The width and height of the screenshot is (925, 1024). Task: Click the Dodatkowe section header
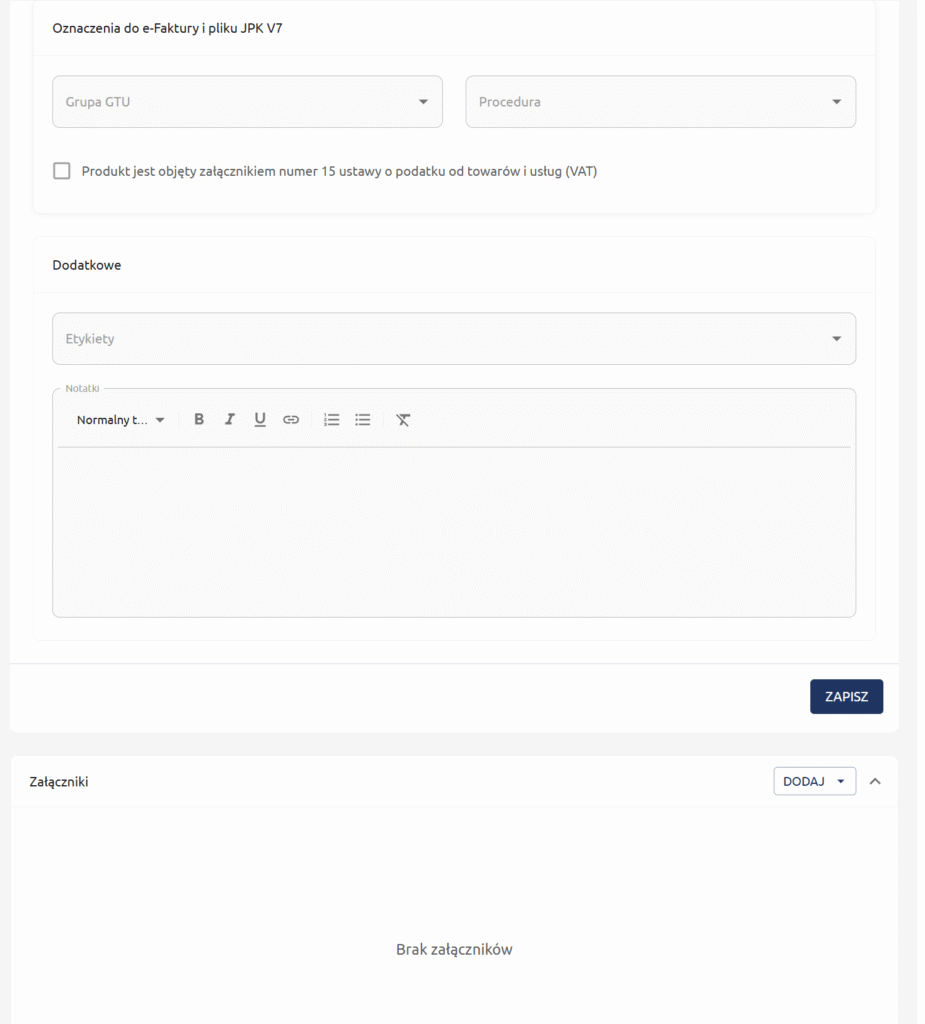[87, 265]
